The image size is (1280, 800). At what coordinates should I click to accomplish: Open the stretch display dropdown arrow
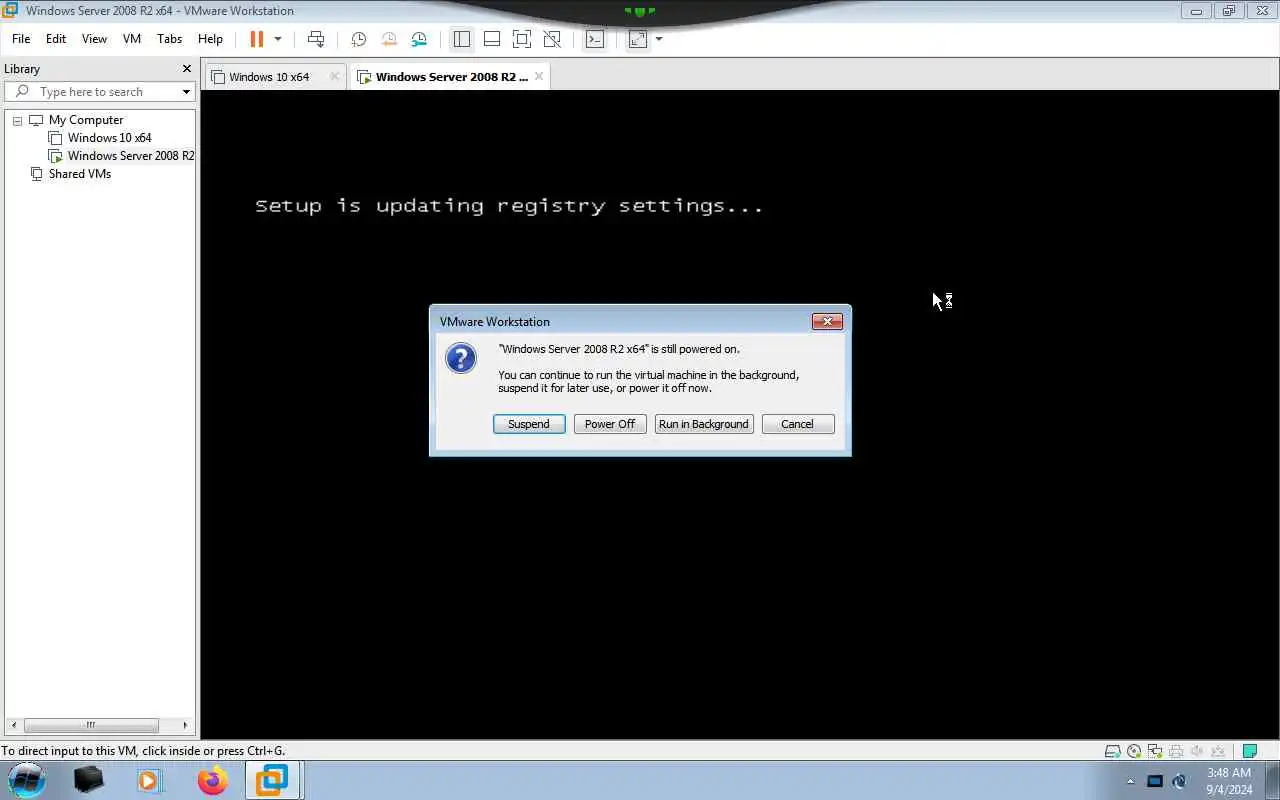tap(659, 39)
